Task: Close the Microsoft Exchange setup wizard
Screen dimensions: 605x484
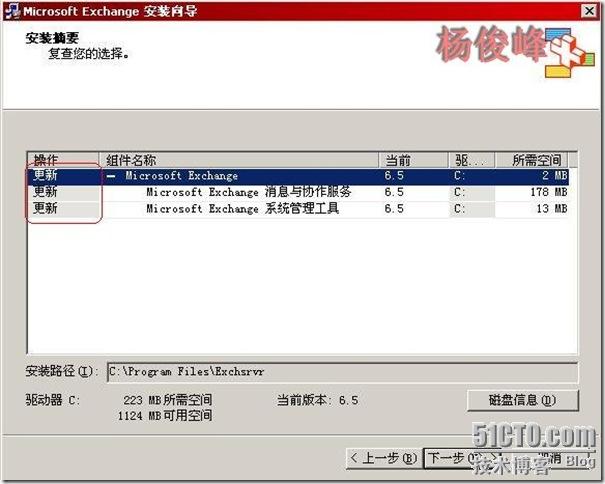Action: [589, 11]
